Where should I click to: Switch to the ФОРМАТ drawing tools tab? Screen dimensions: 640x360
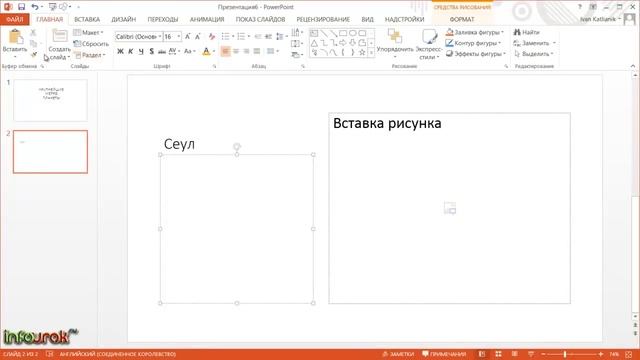(462, 19)
